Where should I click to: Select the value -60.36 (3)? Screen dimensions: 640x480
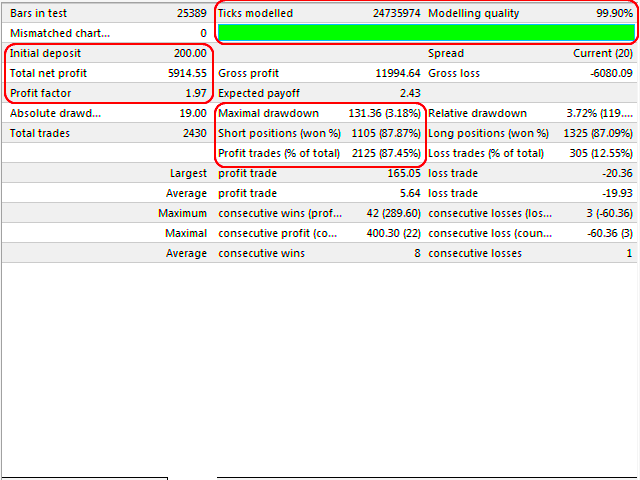[x=610, y=233]
